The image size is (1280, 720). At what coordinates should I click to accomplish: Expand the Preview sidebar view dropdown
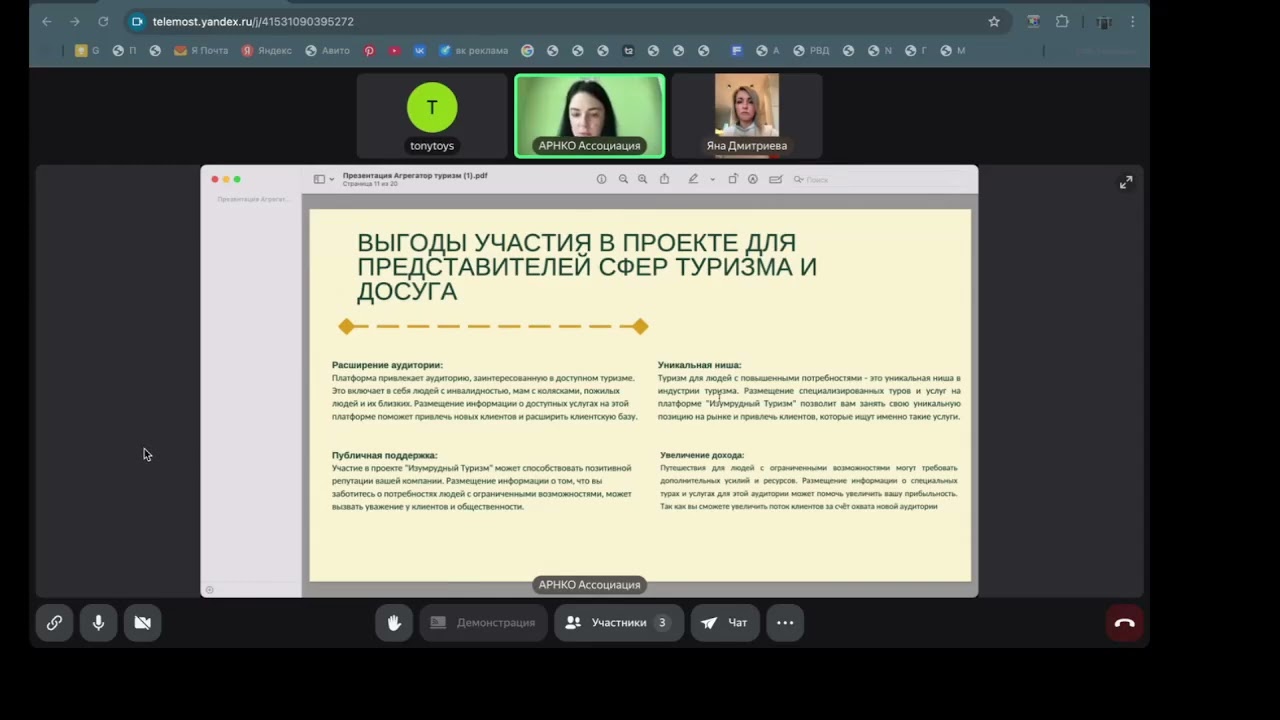click(324, 179)
